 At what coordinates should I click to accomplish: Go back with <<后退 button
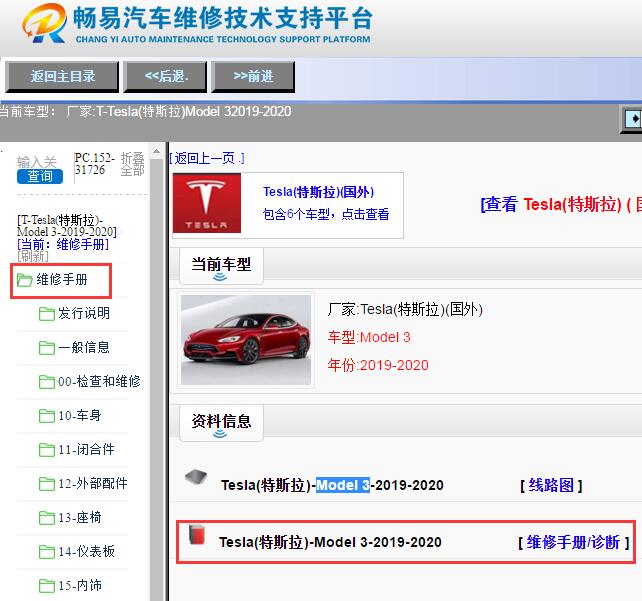[x=165, y=77]
